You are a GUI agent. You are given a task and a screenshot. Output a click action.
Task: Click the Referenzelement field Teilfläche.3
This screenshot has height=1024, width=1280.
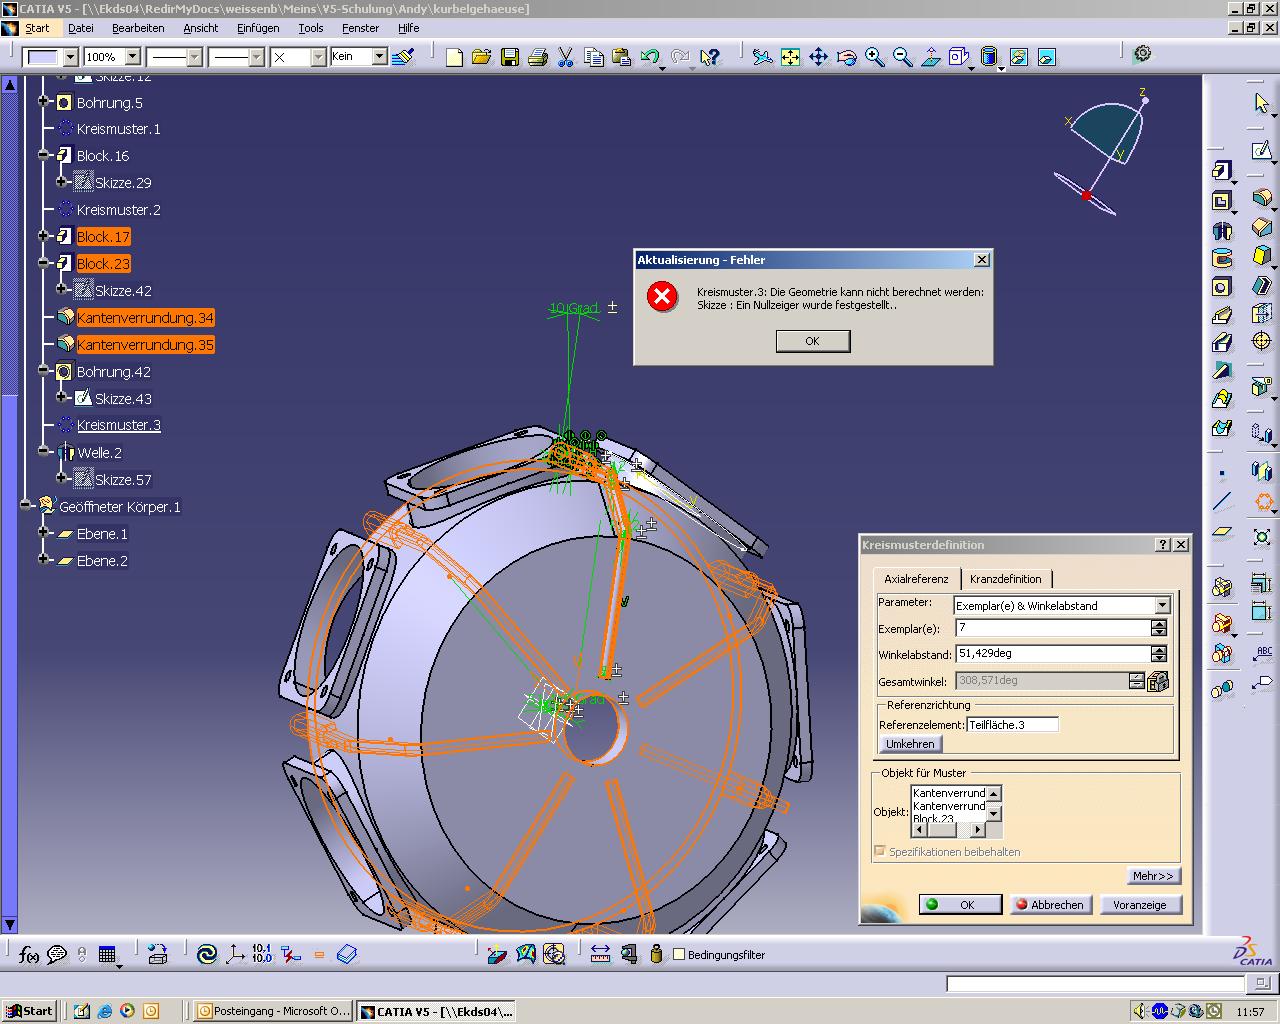(x=1012, y=724)
